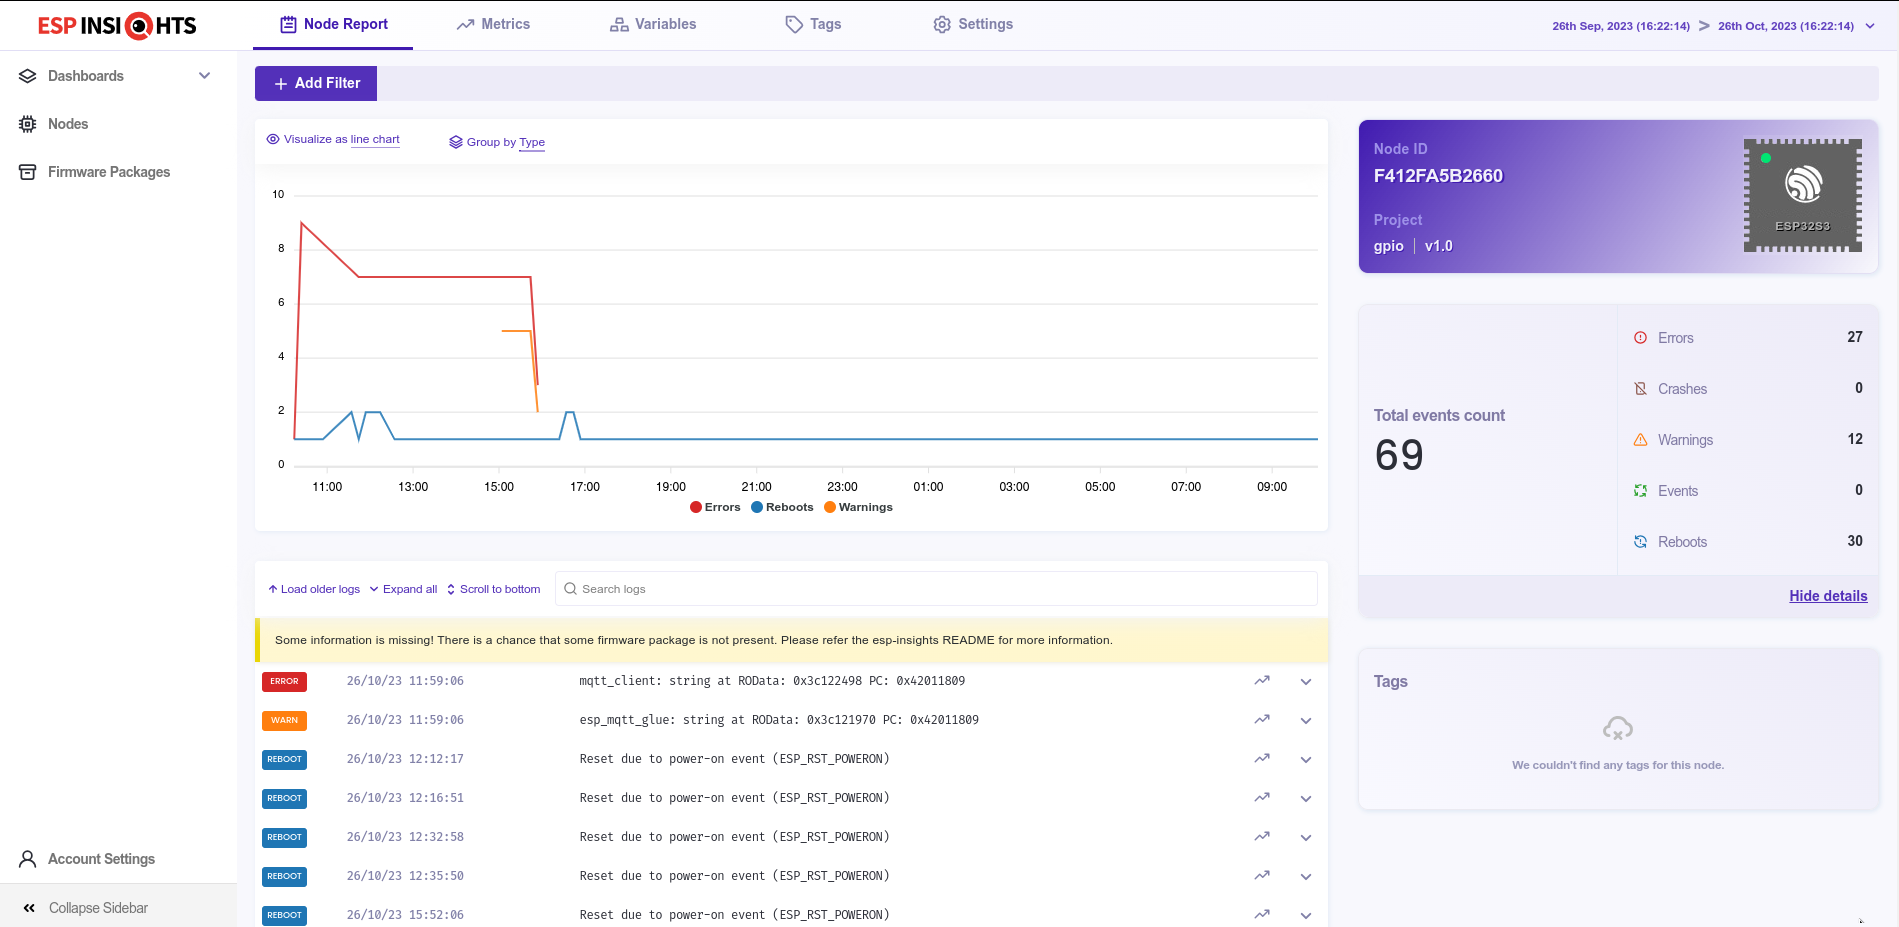Expand the mqtt_client error log row
This screenshot has width=1899, height=927.
pyautogui.click(x=1306, y=682)
